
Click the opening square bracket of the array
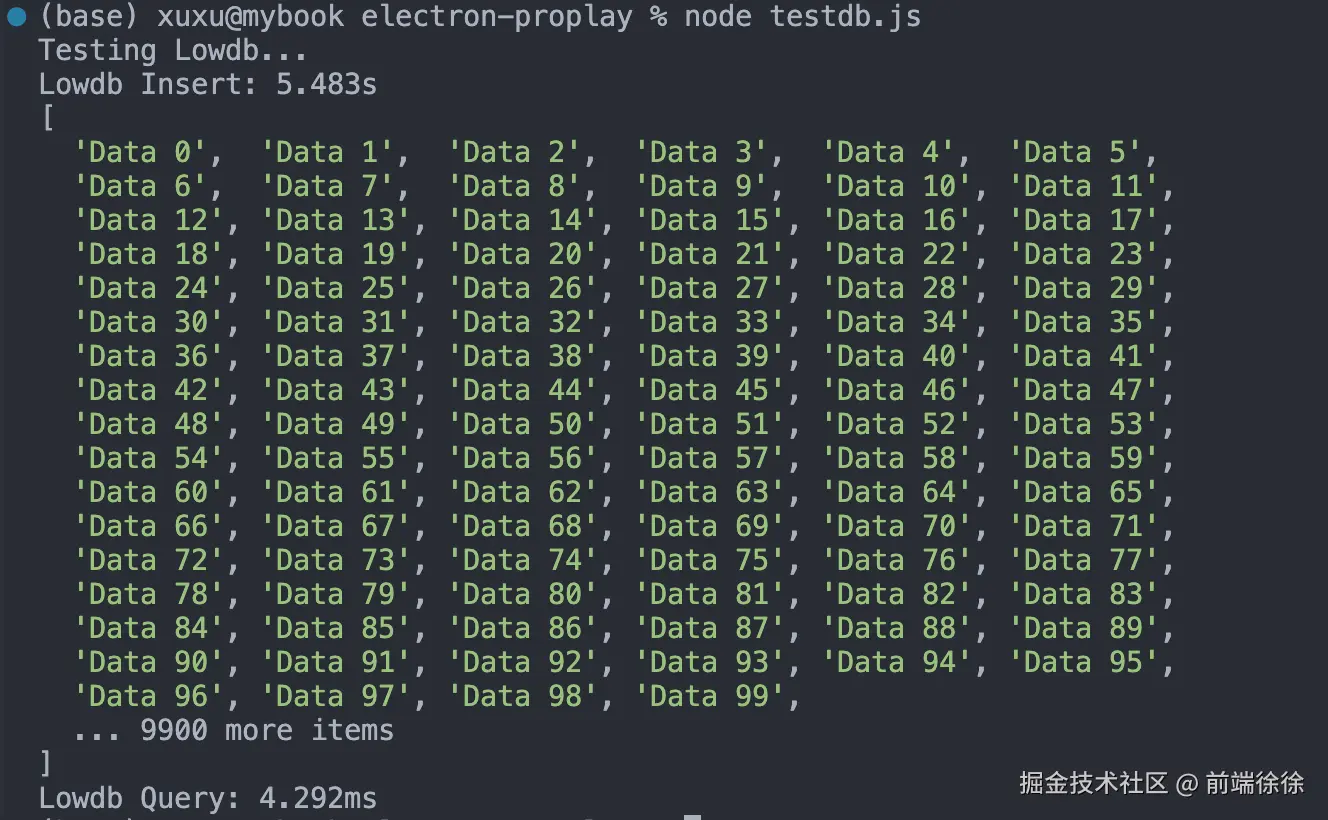pos(46,118)
